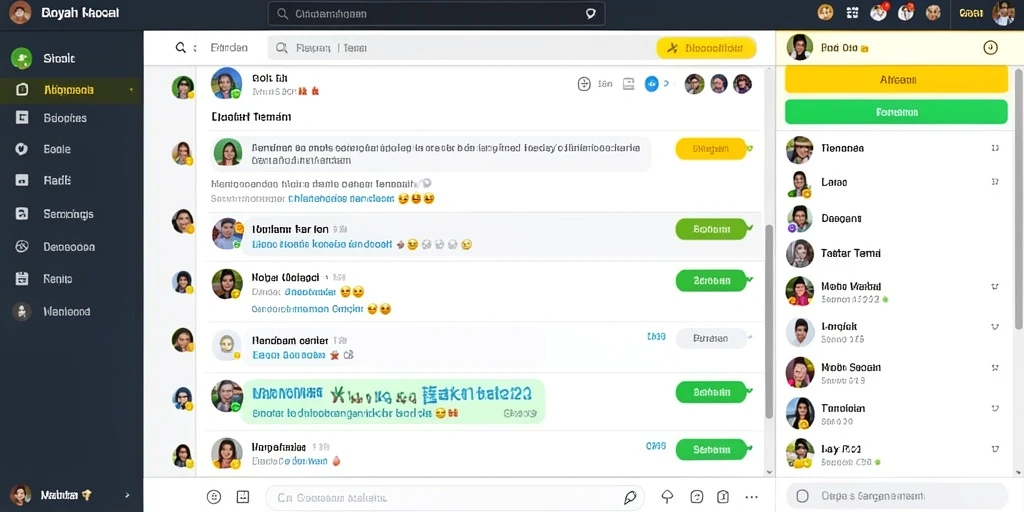Click the wide yellow button in right panel

click(x=896, y=80)
